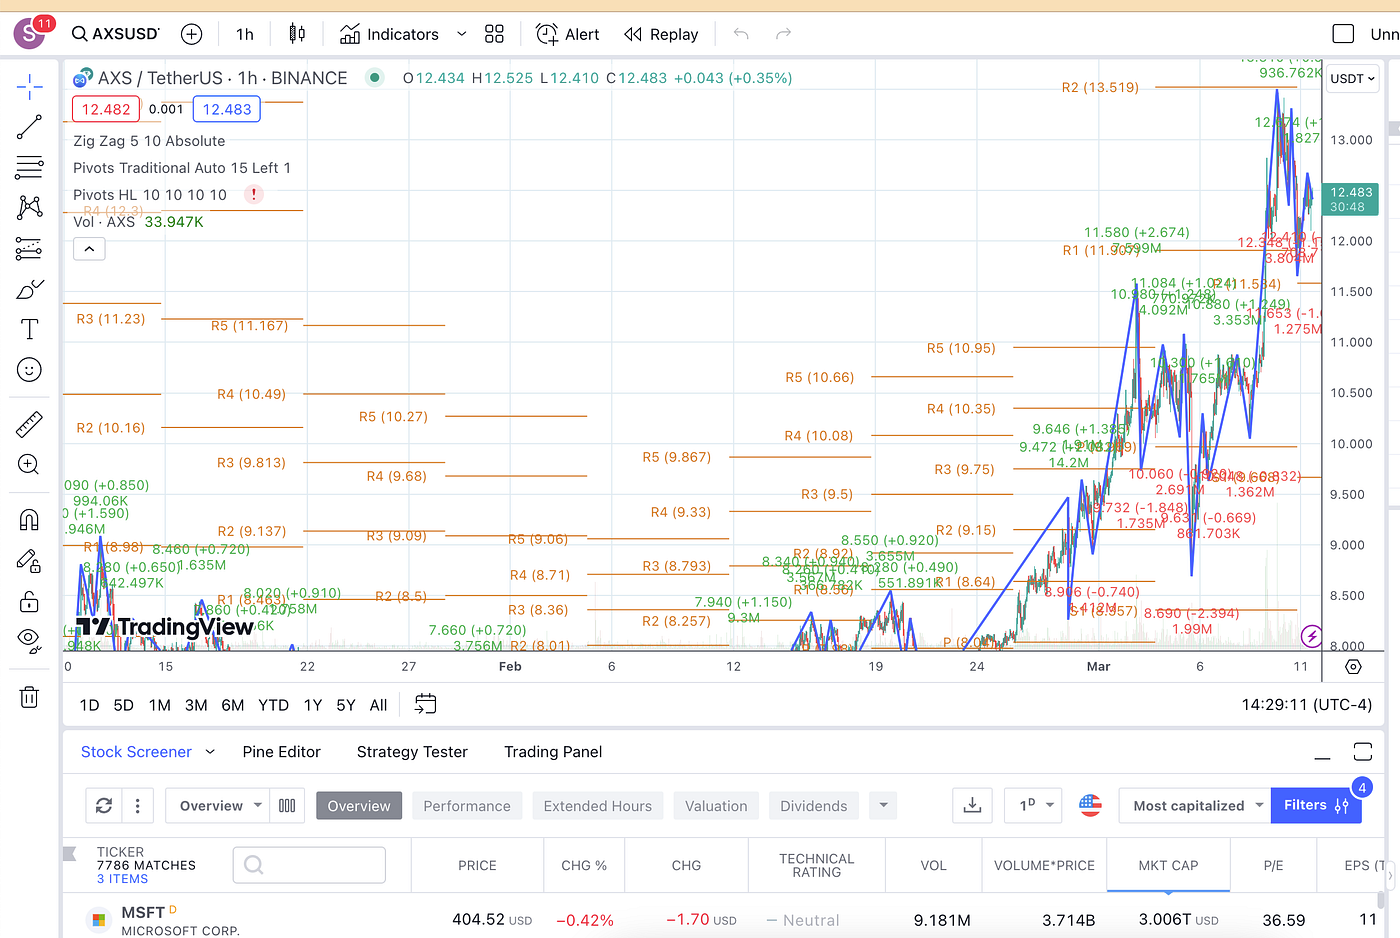Click the purple lightning flash icon
The height and width of the screenshot is (938, 1400).
pos(1311,635)
